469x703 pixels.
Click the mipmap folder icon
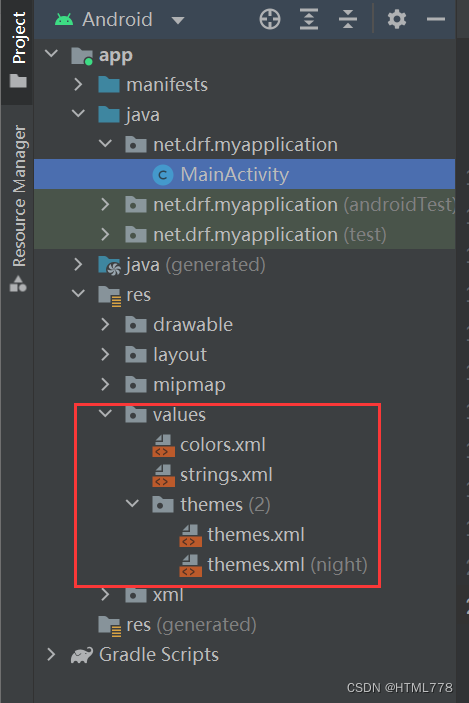coord(136,385)
